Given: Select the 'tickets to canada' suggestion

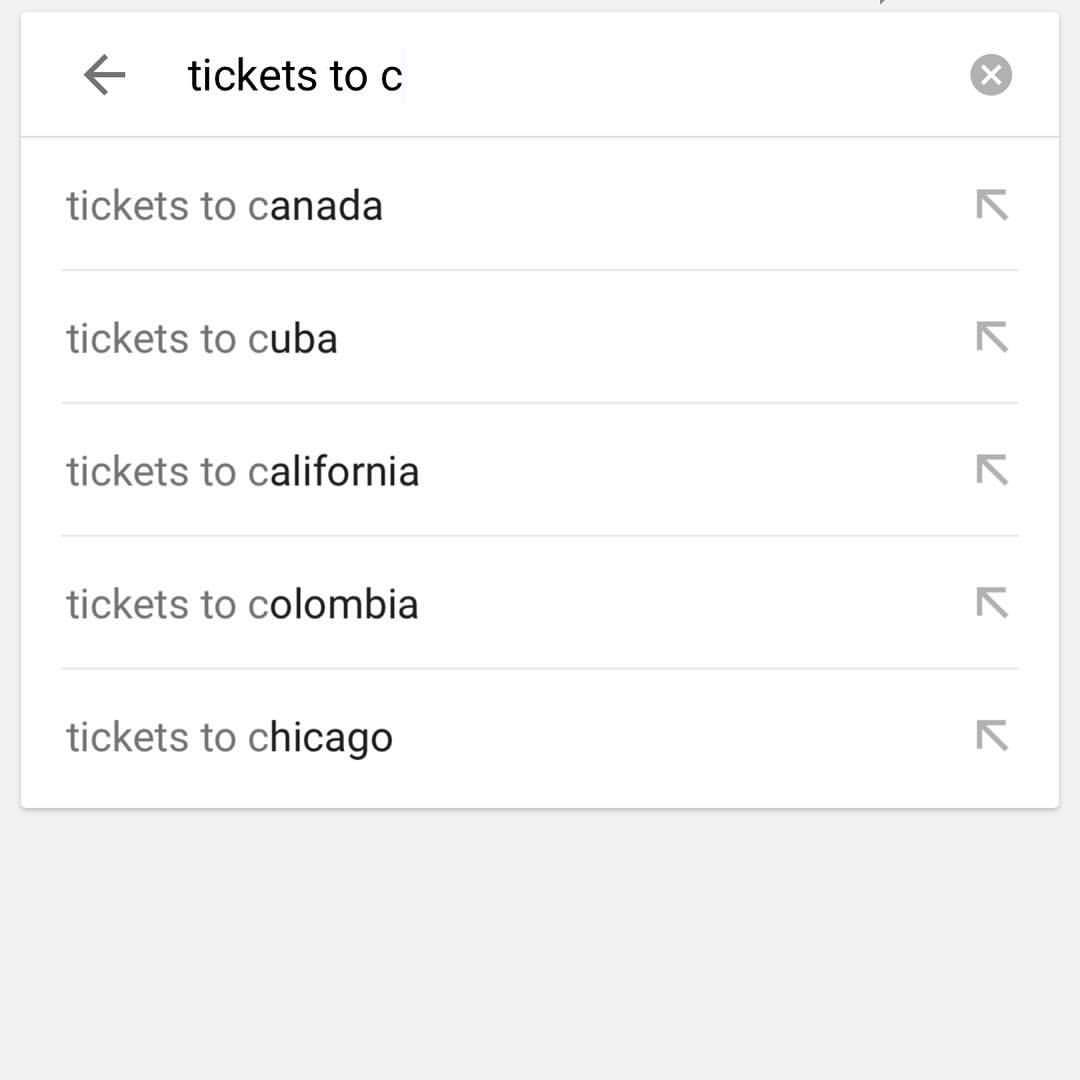Looking at the screenshot, I should click(x=540, y=205).
